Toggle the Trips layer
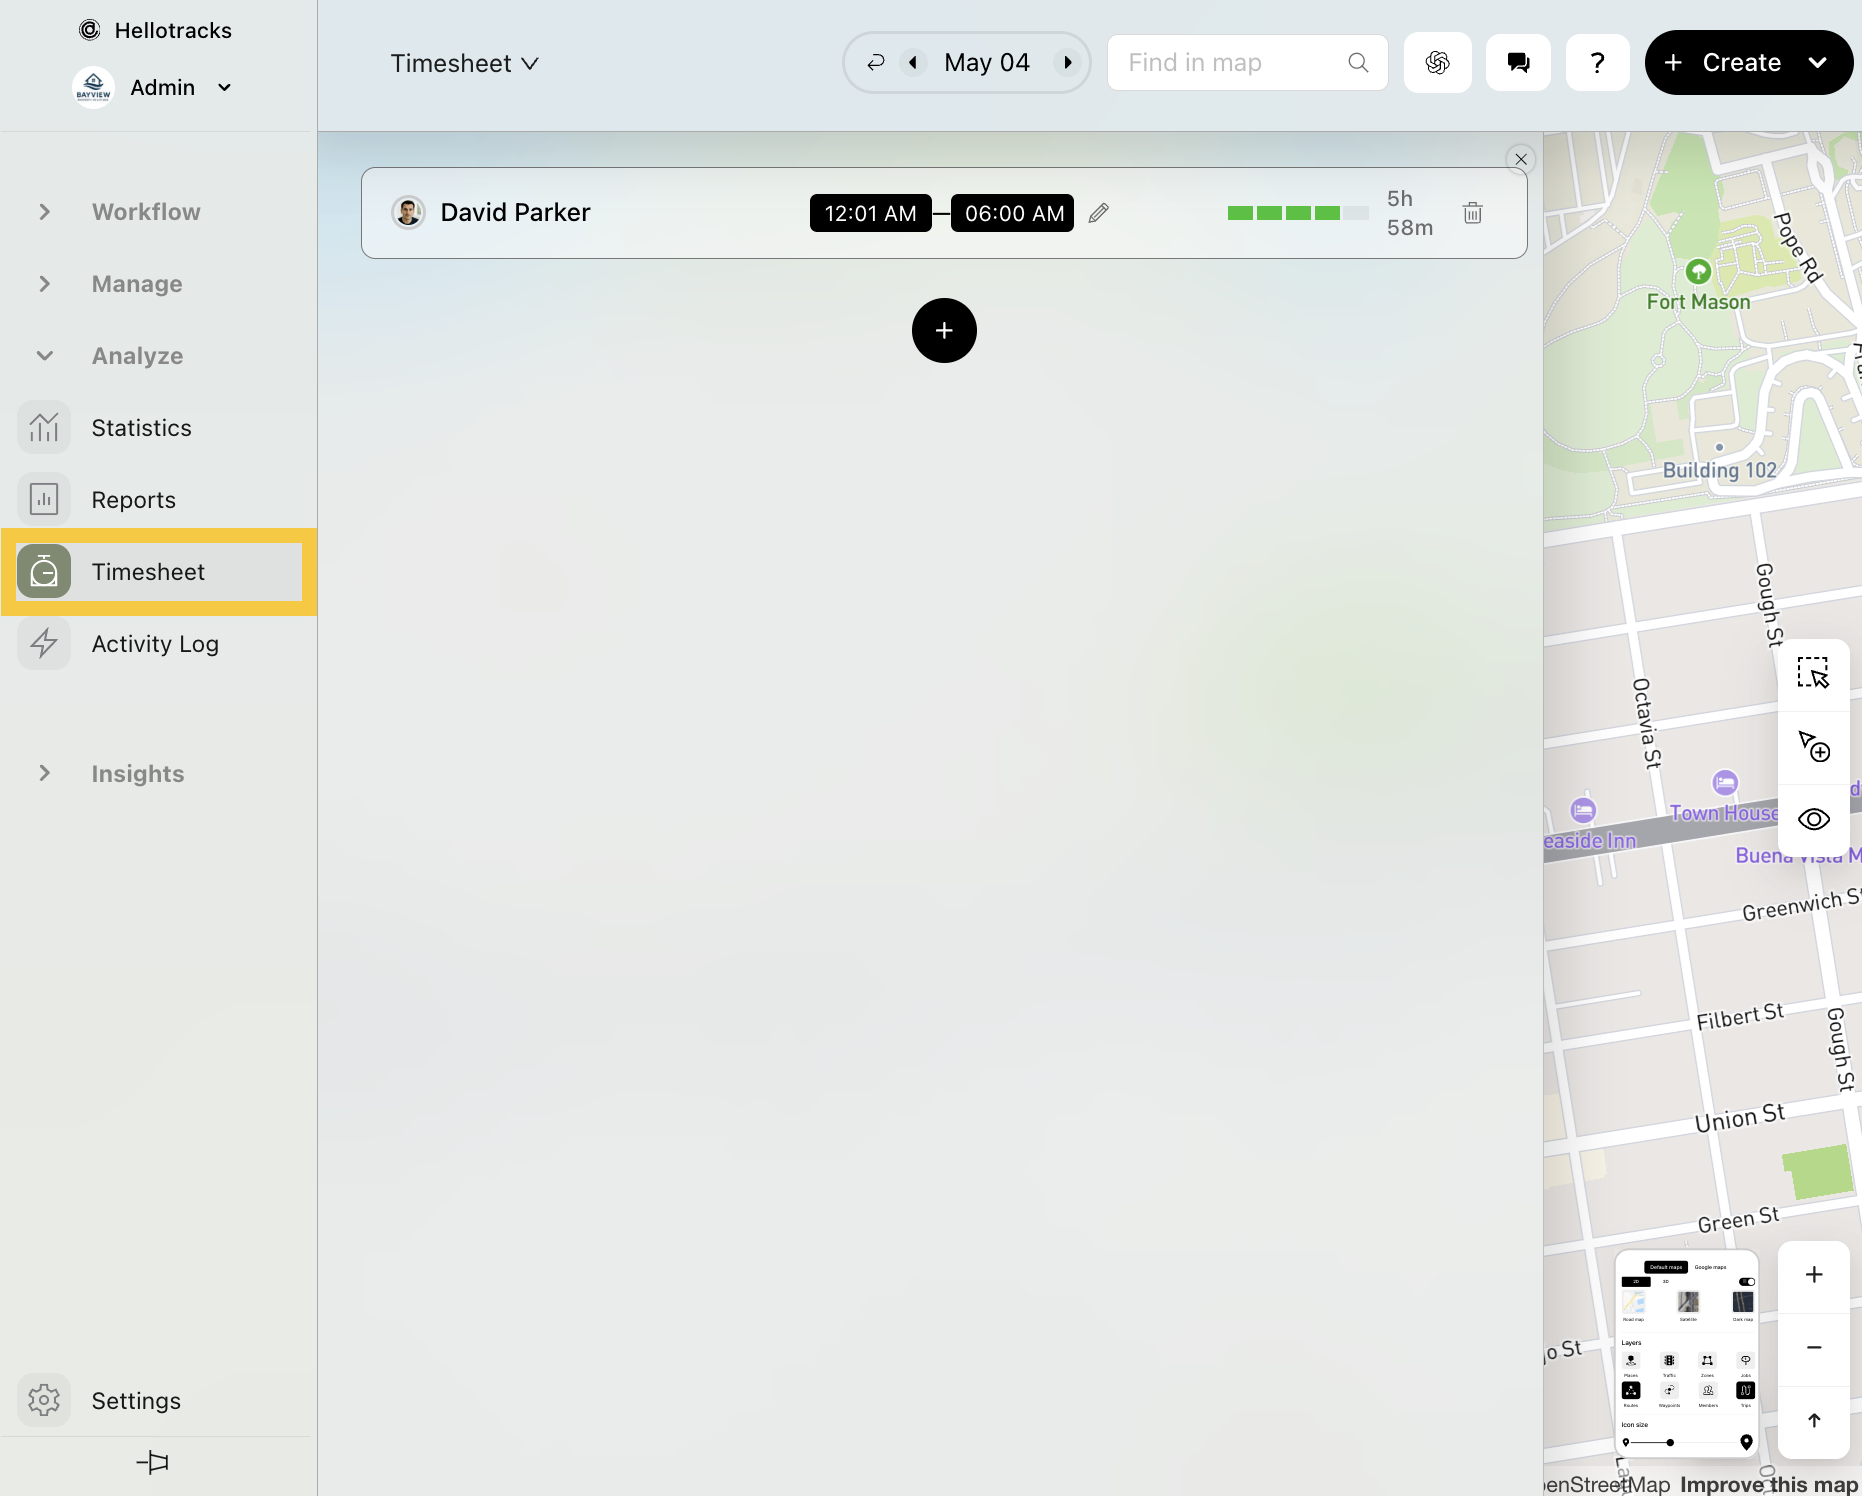 point(1746,1390)
